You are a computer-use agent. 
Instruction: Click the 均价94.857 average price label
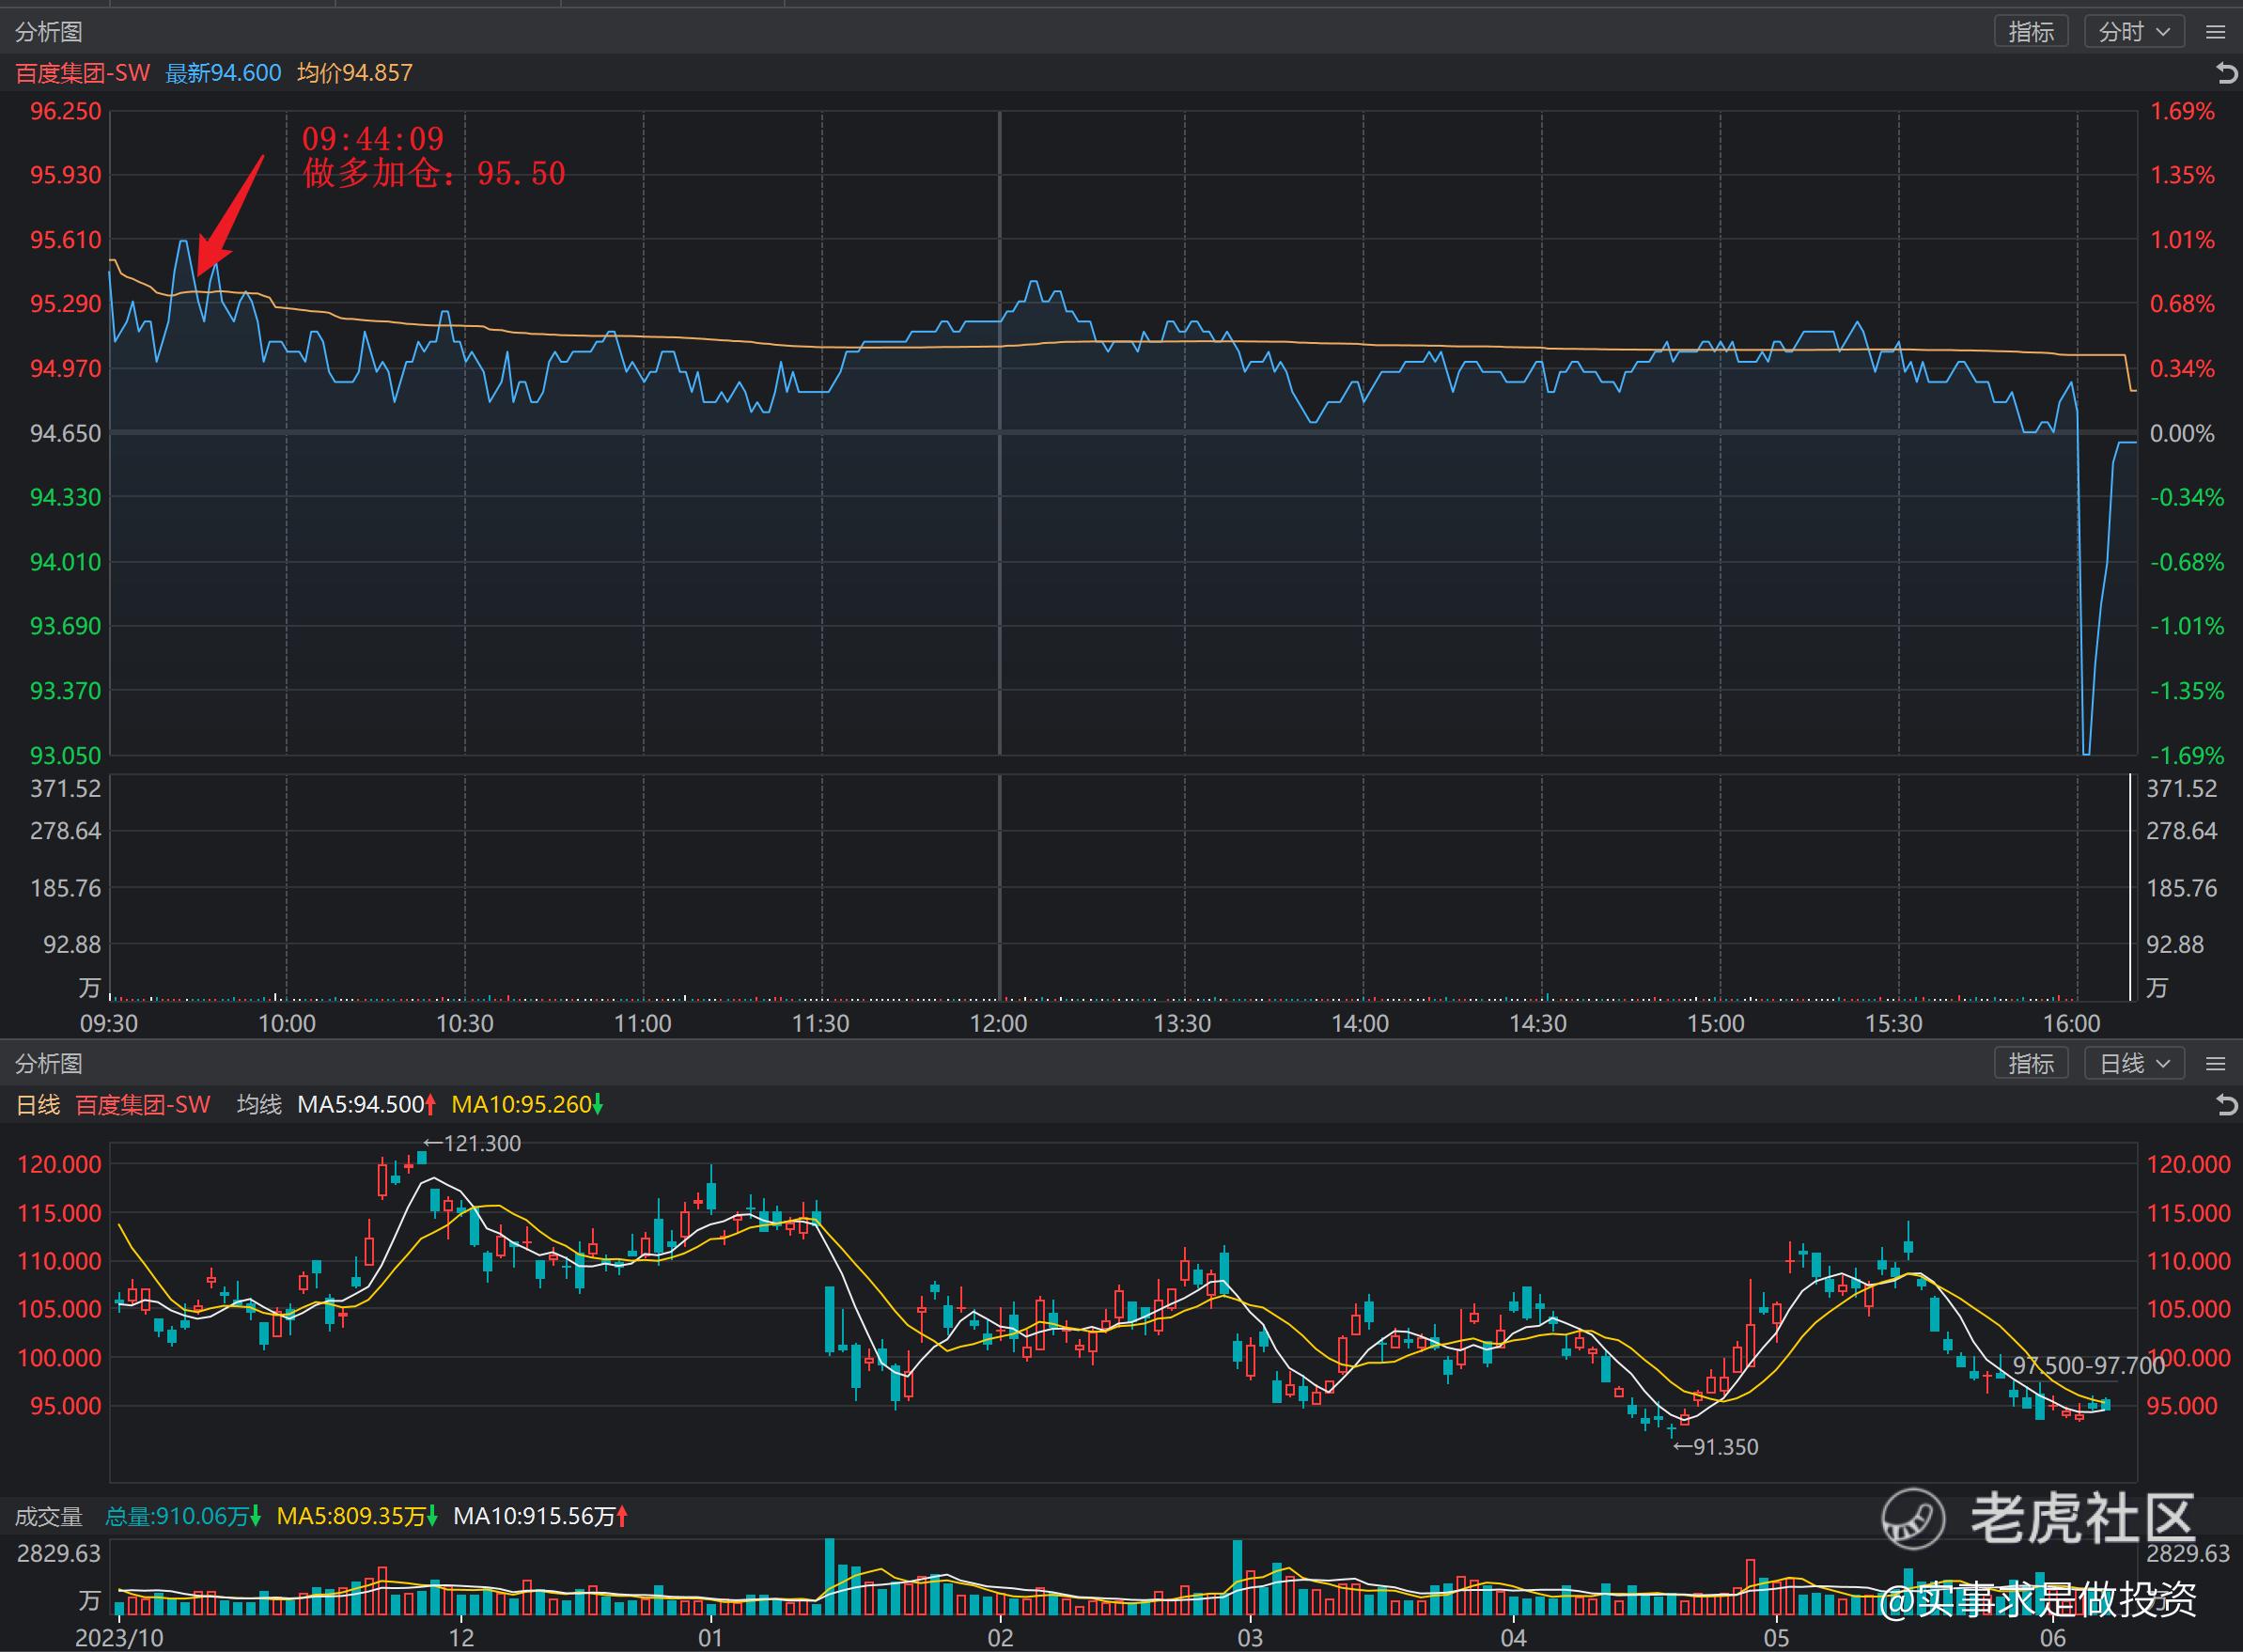(355, 73)
